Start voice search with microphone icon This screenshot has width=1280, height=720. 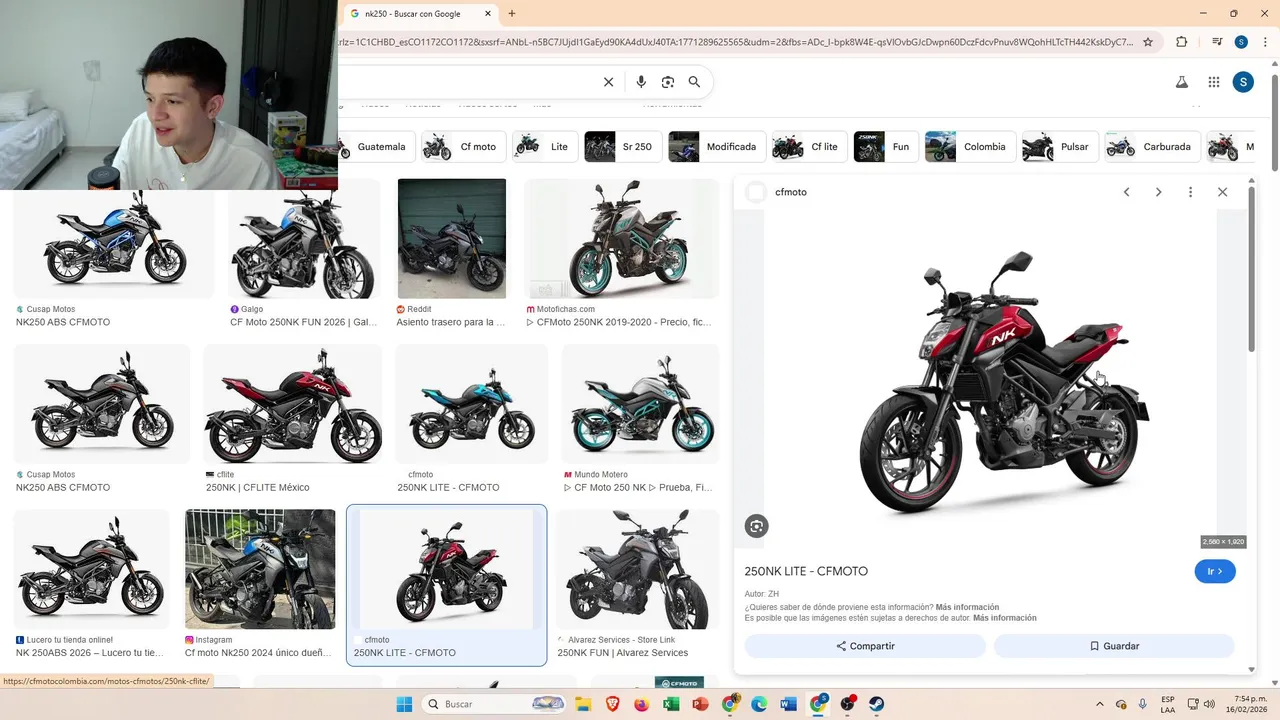click(641, 82)
